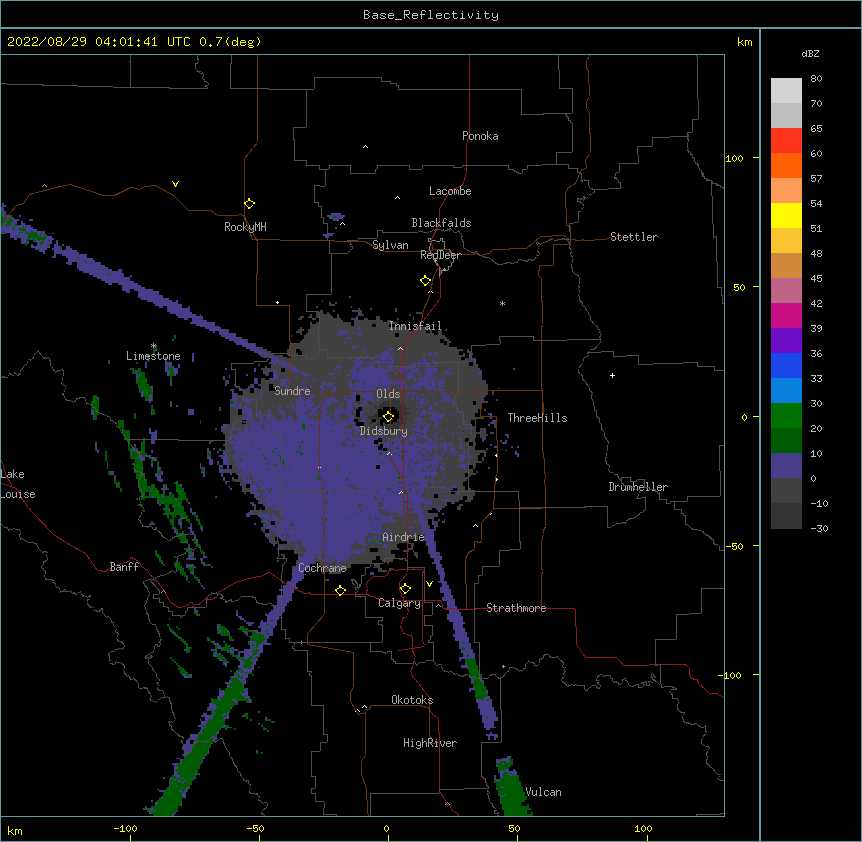
Task: Click the -100 tick on bottom km axis
Action: (x=125, y=828)
